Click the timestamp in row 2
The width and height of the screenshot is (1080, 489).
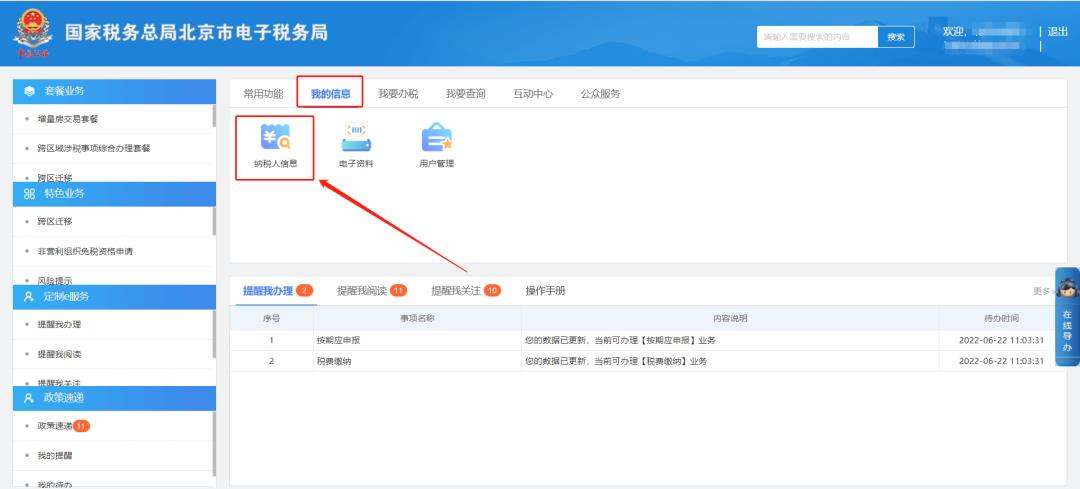1001,361
